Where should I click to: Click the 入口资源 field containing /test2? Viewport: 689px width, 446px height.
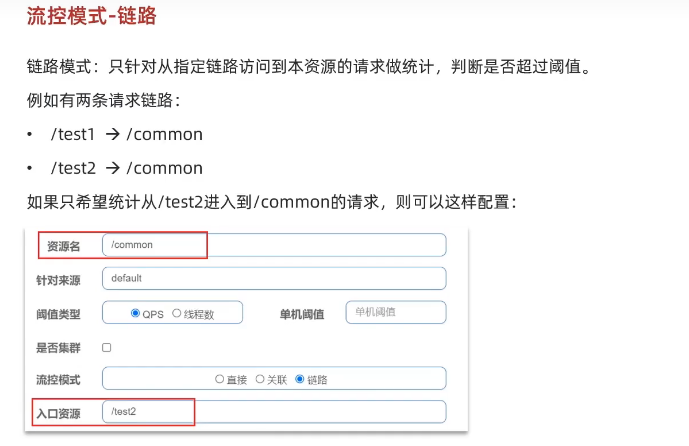tap(273, 412)
